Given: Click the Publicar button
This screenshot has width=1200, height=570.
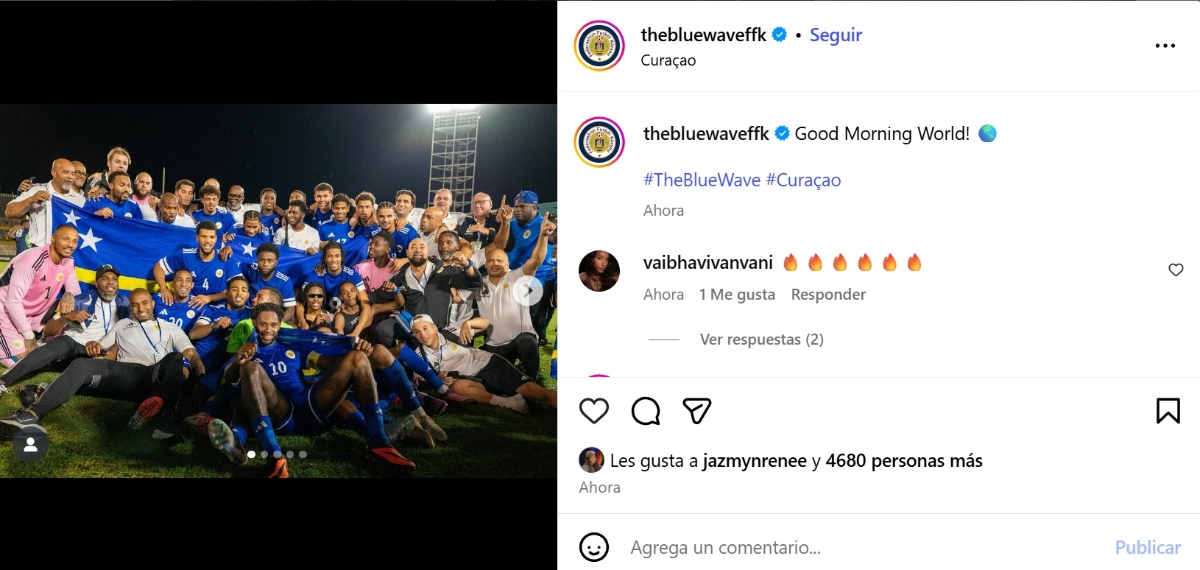Looking at the screenshot, I should click(1147, 547).
